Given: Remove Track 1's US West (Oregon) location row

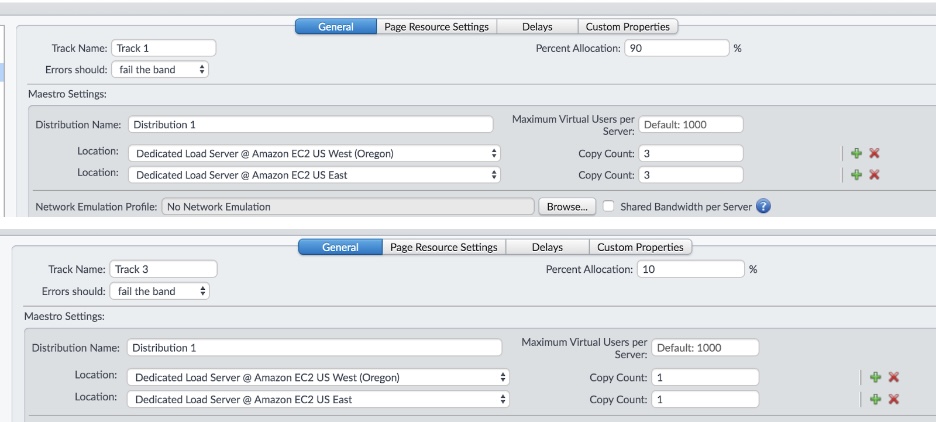Looking at the screenshot, I should 874,153.
